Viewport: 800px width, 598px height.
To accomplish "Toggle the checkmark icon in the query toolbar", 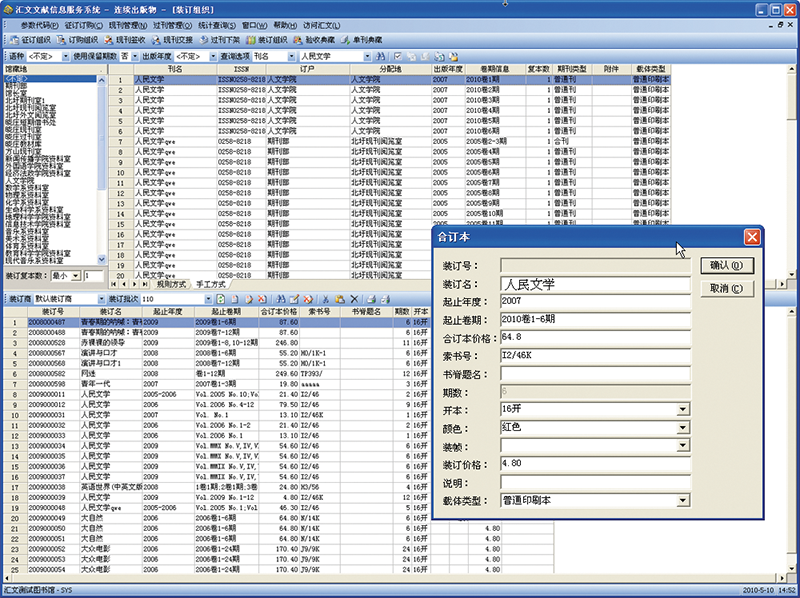I will tap(398, 56).
